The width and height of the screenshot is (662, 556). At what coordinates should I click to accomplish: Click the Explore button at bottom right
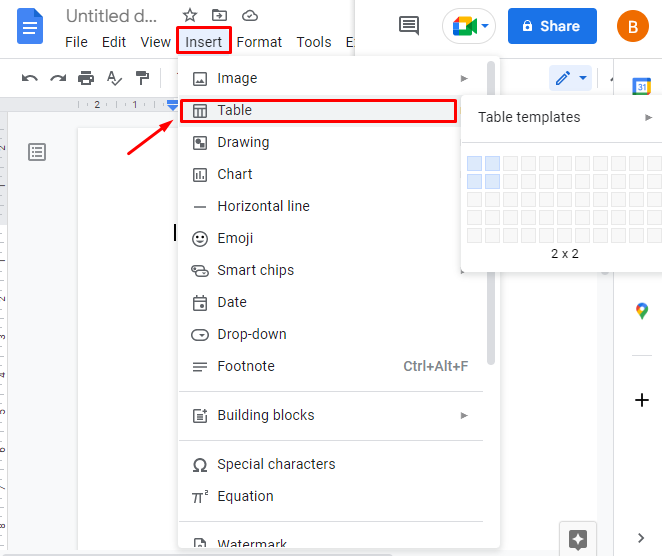point(578,539)
